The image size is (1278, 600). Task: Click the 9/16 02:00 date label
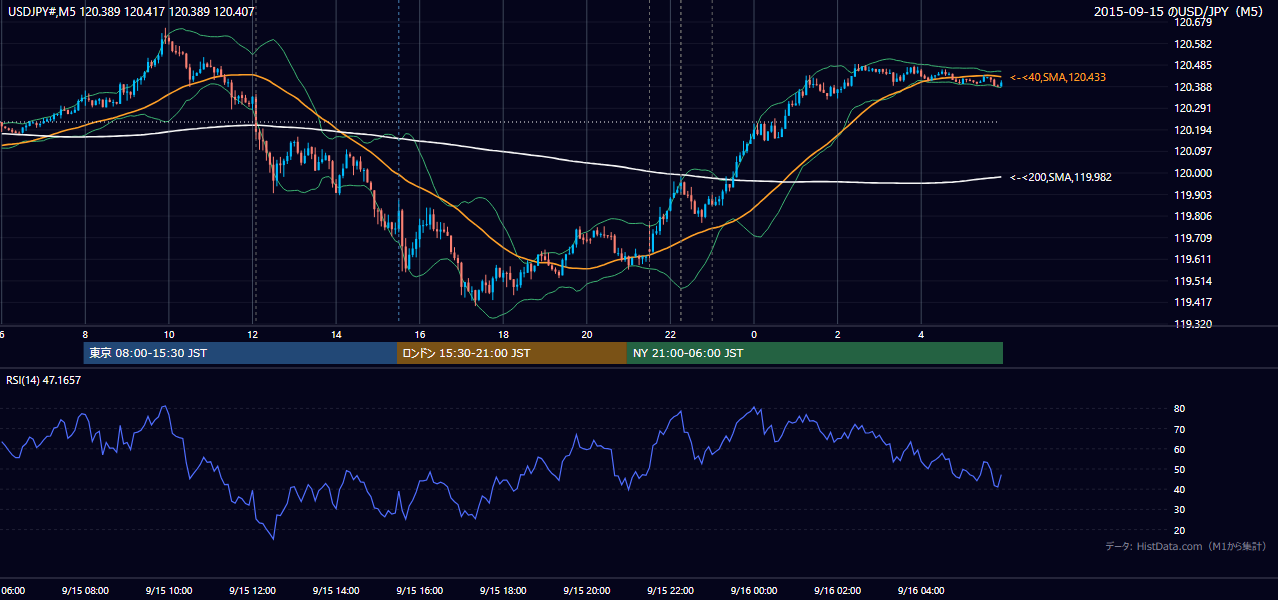837,590
